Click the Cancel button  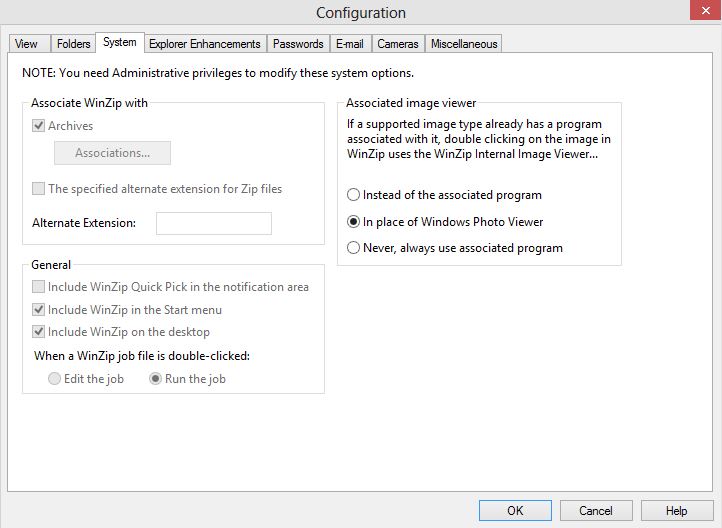point(596,511)
